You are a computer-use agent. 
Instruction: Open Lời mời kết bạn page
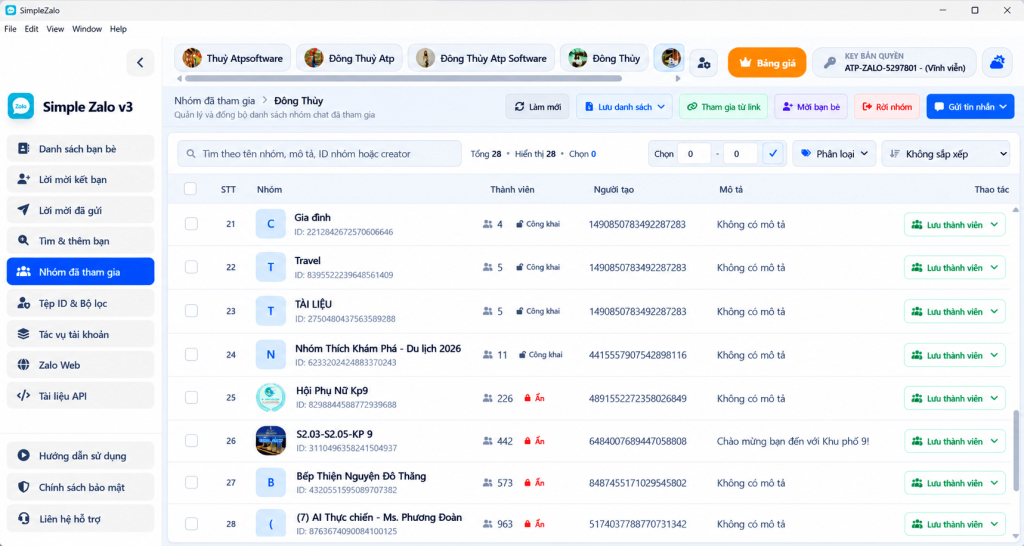coord(80,179)
